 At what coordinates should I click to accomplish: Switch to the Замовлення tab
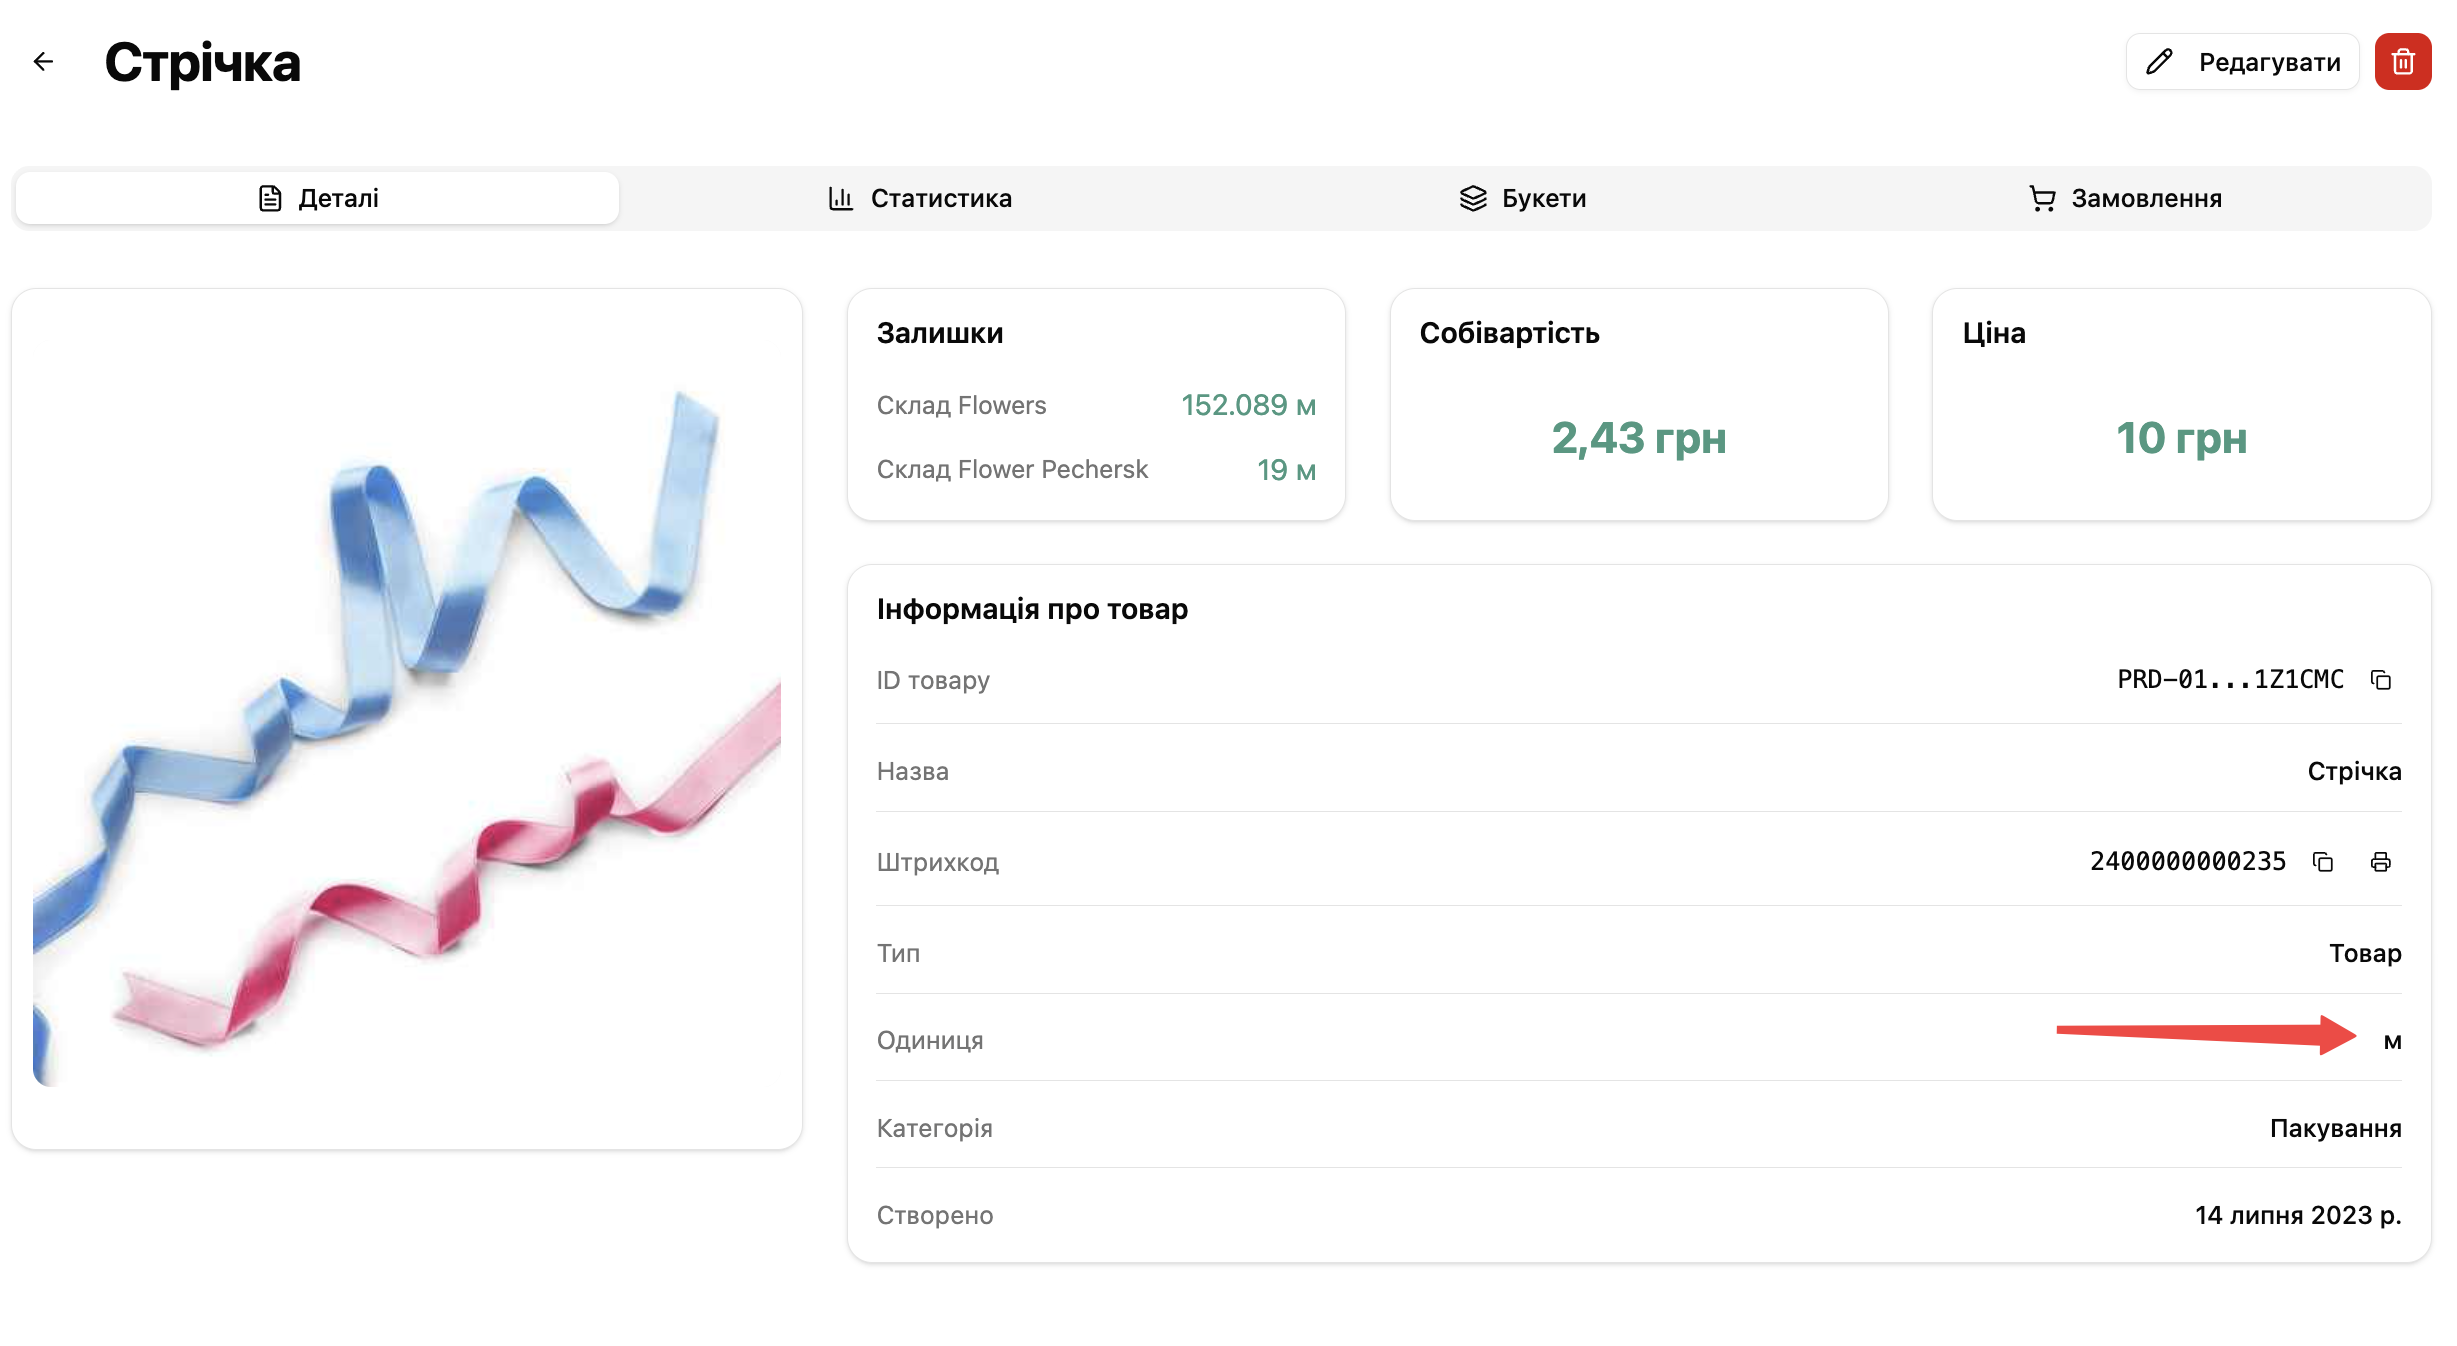(2125, 198)
